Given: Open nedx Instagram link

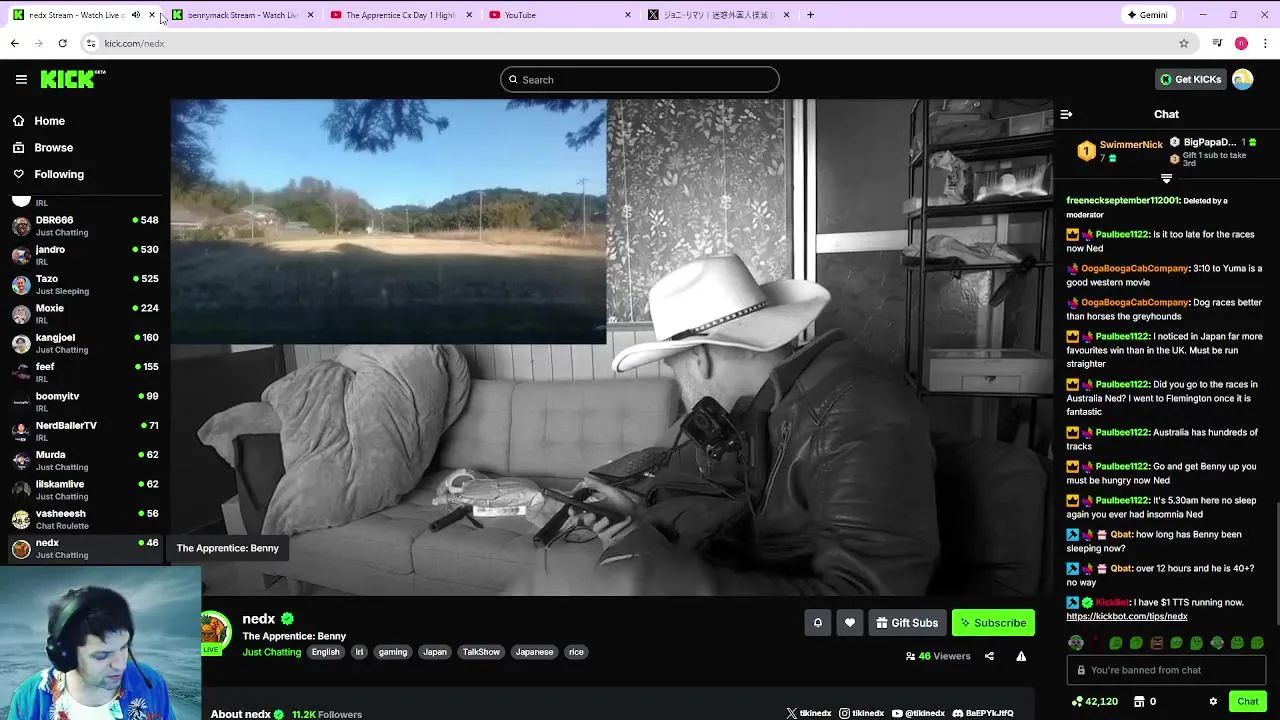Looking at the screenshot, I should (x=862, y=713).
